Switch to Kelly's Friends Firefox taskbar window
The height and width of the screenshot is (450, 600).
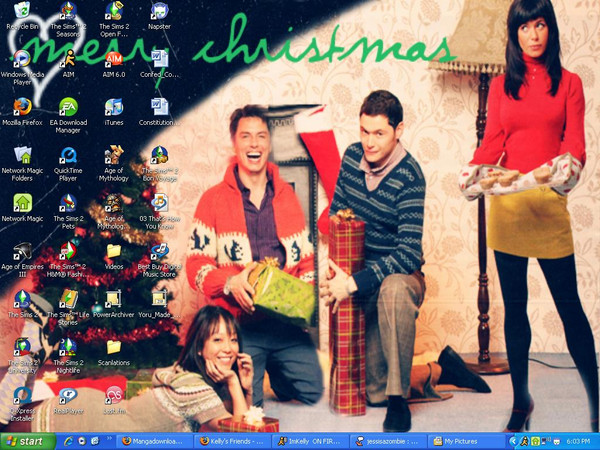[233, 442]
